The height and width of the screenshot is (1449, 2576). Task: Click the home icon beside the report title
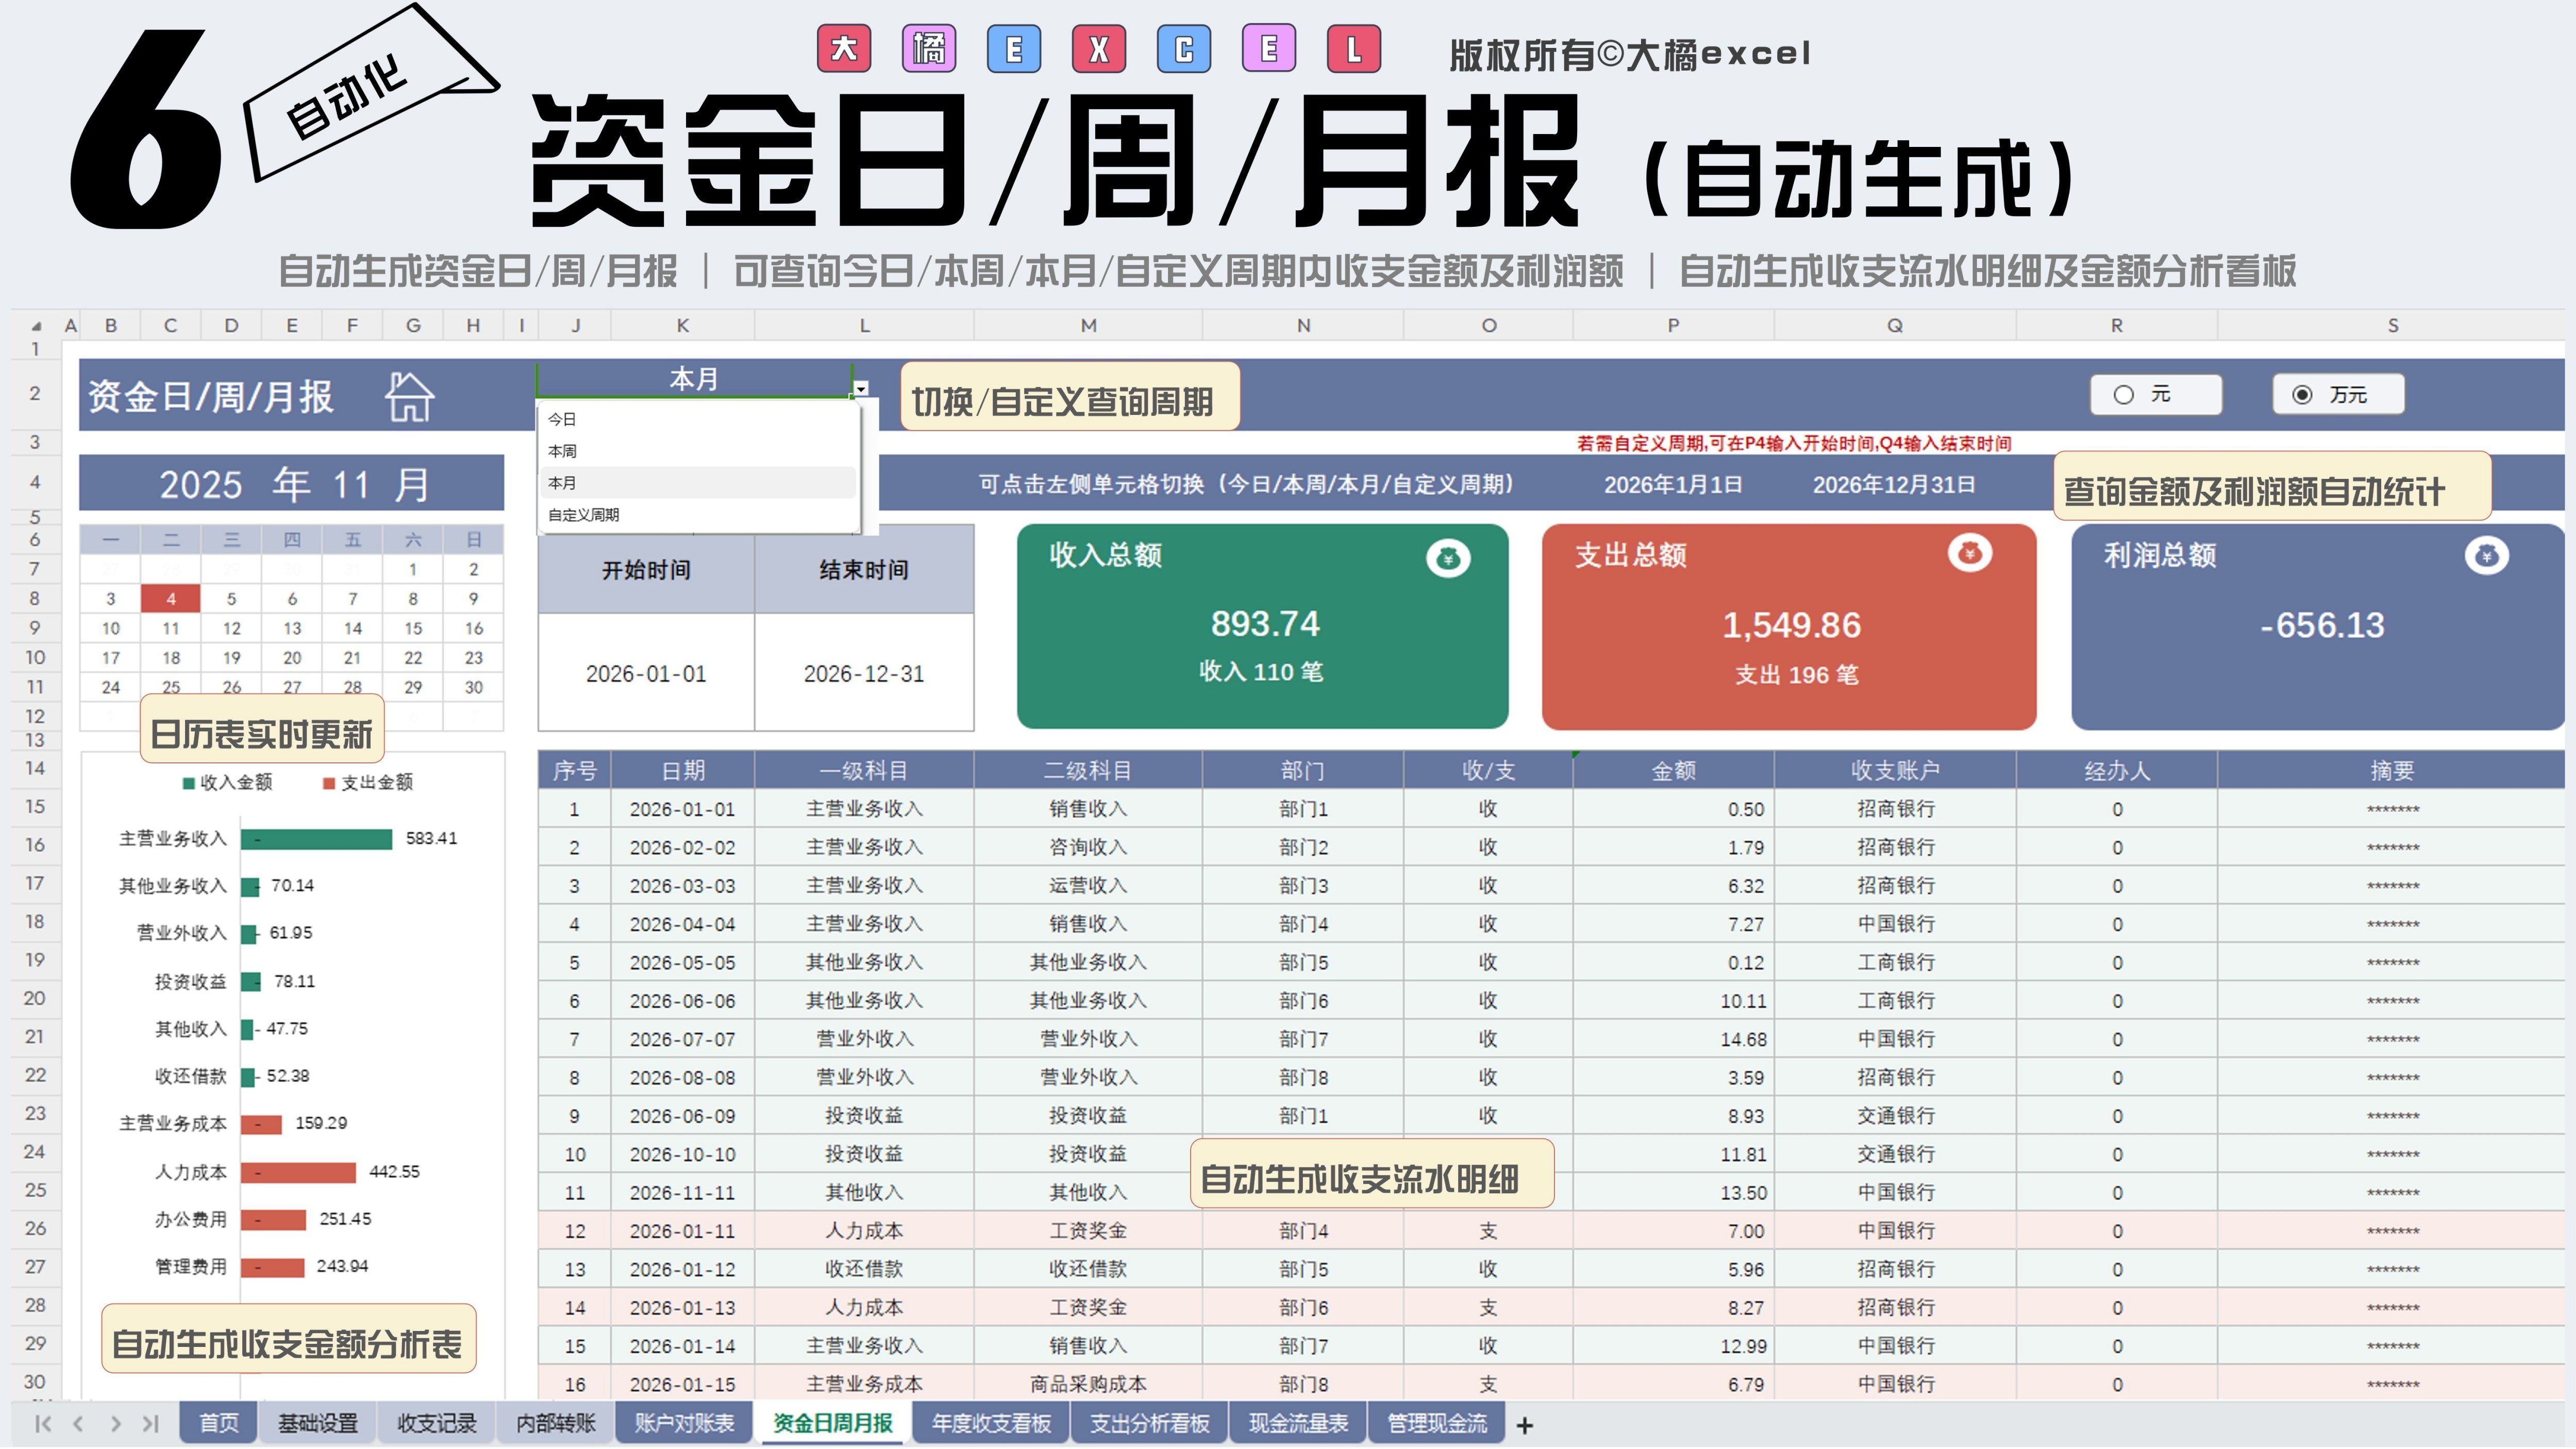pyautogui.click(x=409, y=397)
